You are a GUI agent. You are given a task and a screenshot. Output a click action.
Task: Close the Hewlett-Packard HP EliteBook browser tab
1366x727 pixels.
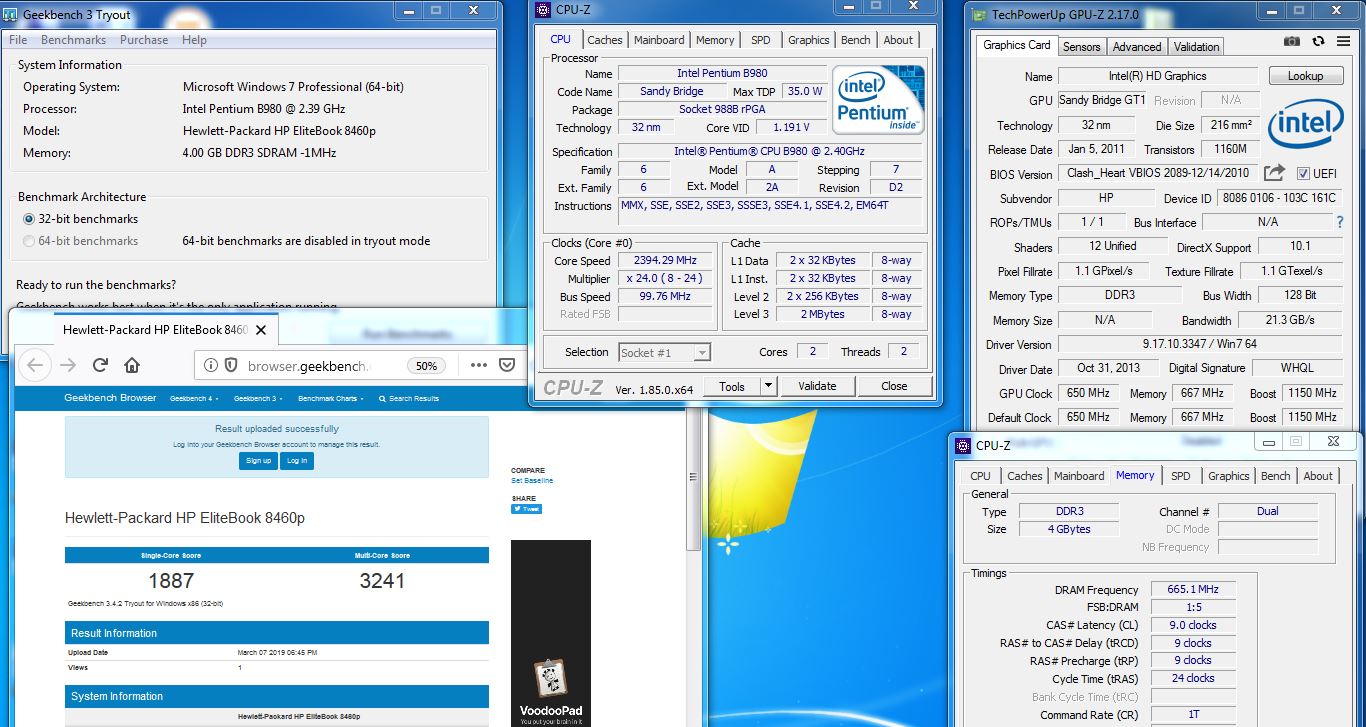tap(261, 329)
